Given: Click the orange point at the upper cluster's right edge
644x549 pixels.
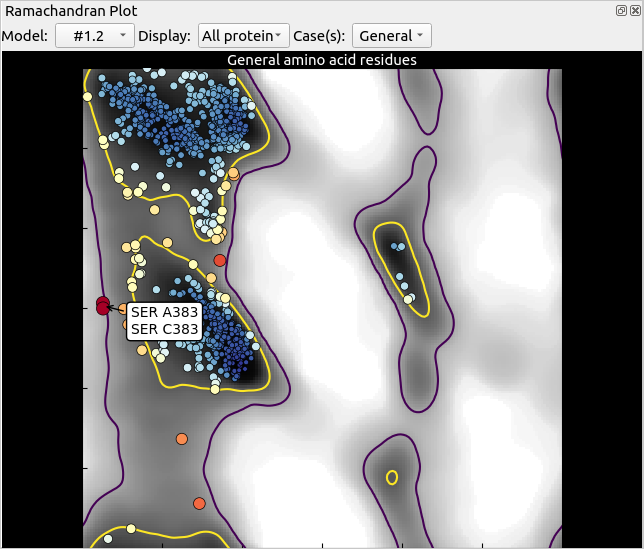Looking at the screenshot, I should (x=233, y=174).
